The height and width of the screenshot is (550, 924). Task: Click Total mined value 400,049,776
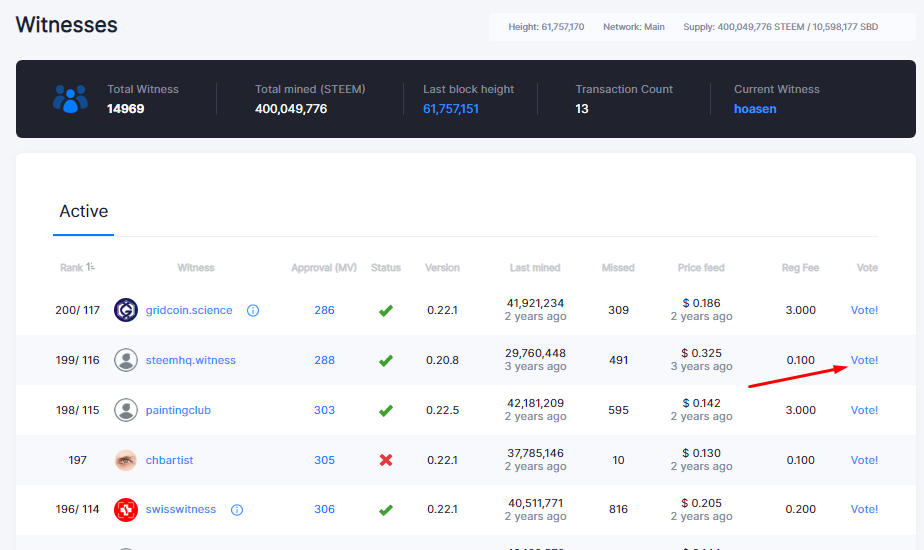tap(291, 109)
